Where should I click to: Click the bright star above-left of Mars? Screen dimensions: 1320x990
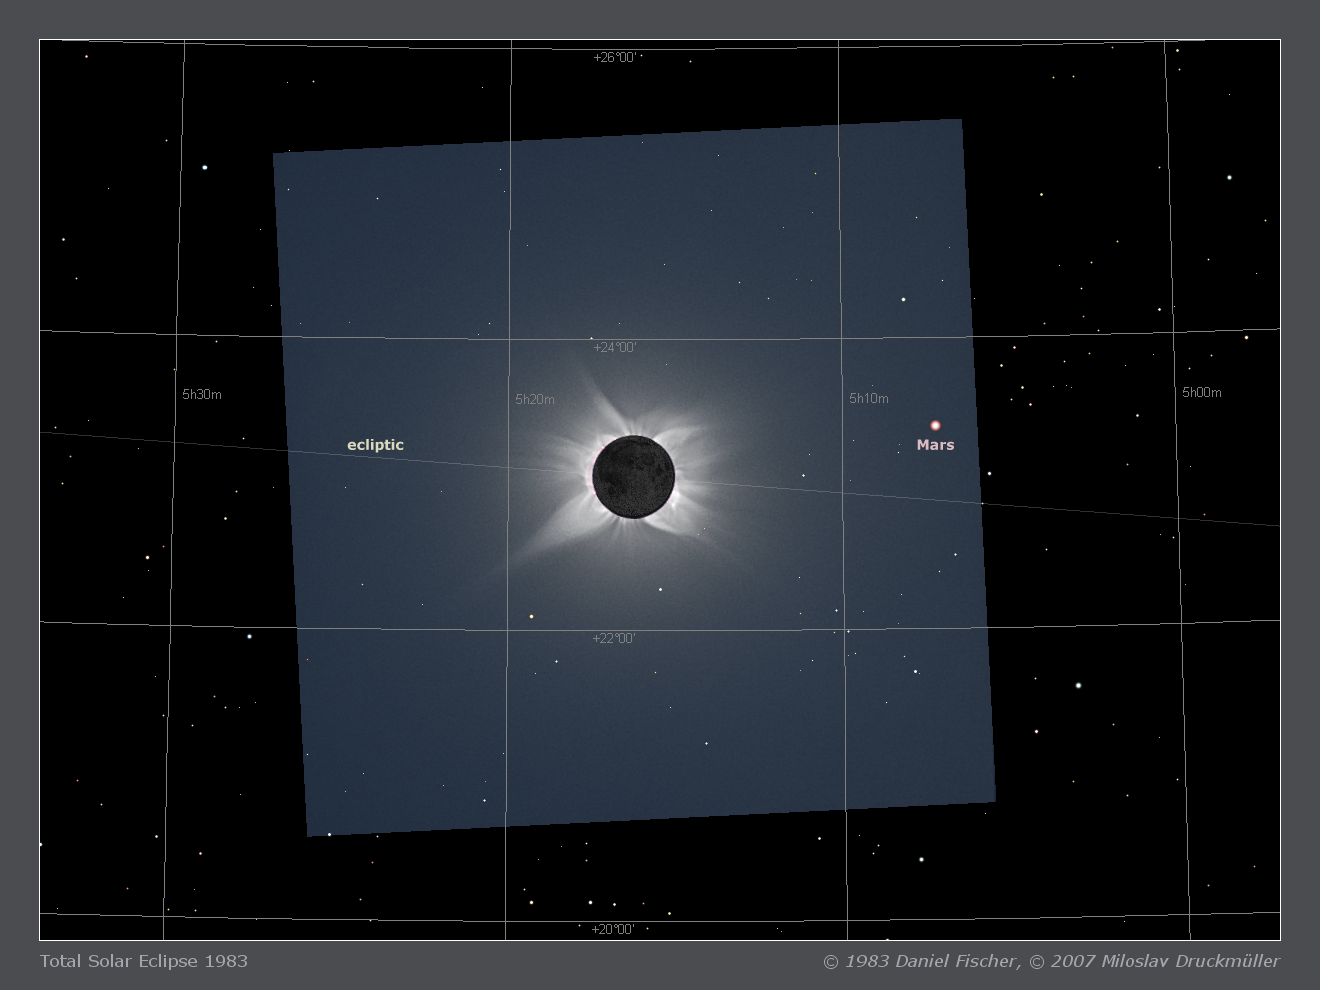903,299
